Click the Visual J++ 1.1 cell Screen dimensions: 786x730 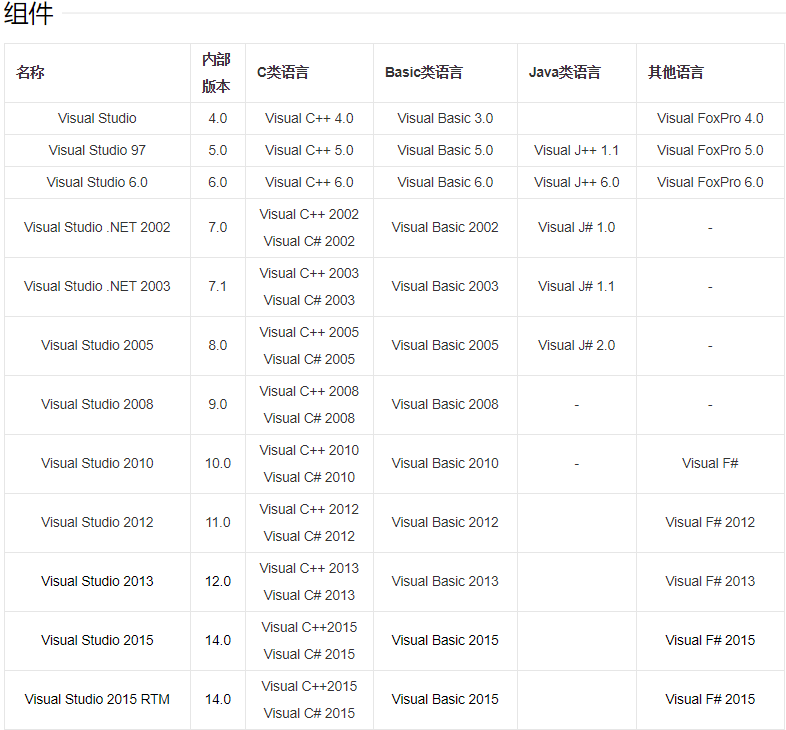tap(576, 150)
